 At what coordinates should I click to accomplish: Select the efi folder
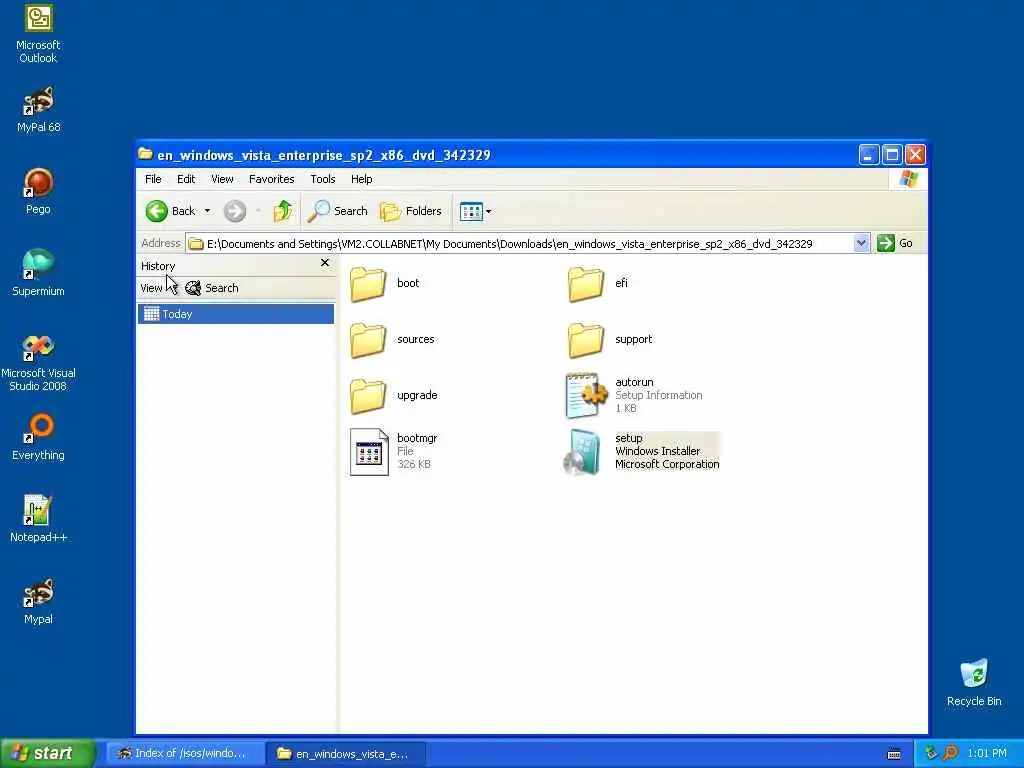tap(598, 283)
